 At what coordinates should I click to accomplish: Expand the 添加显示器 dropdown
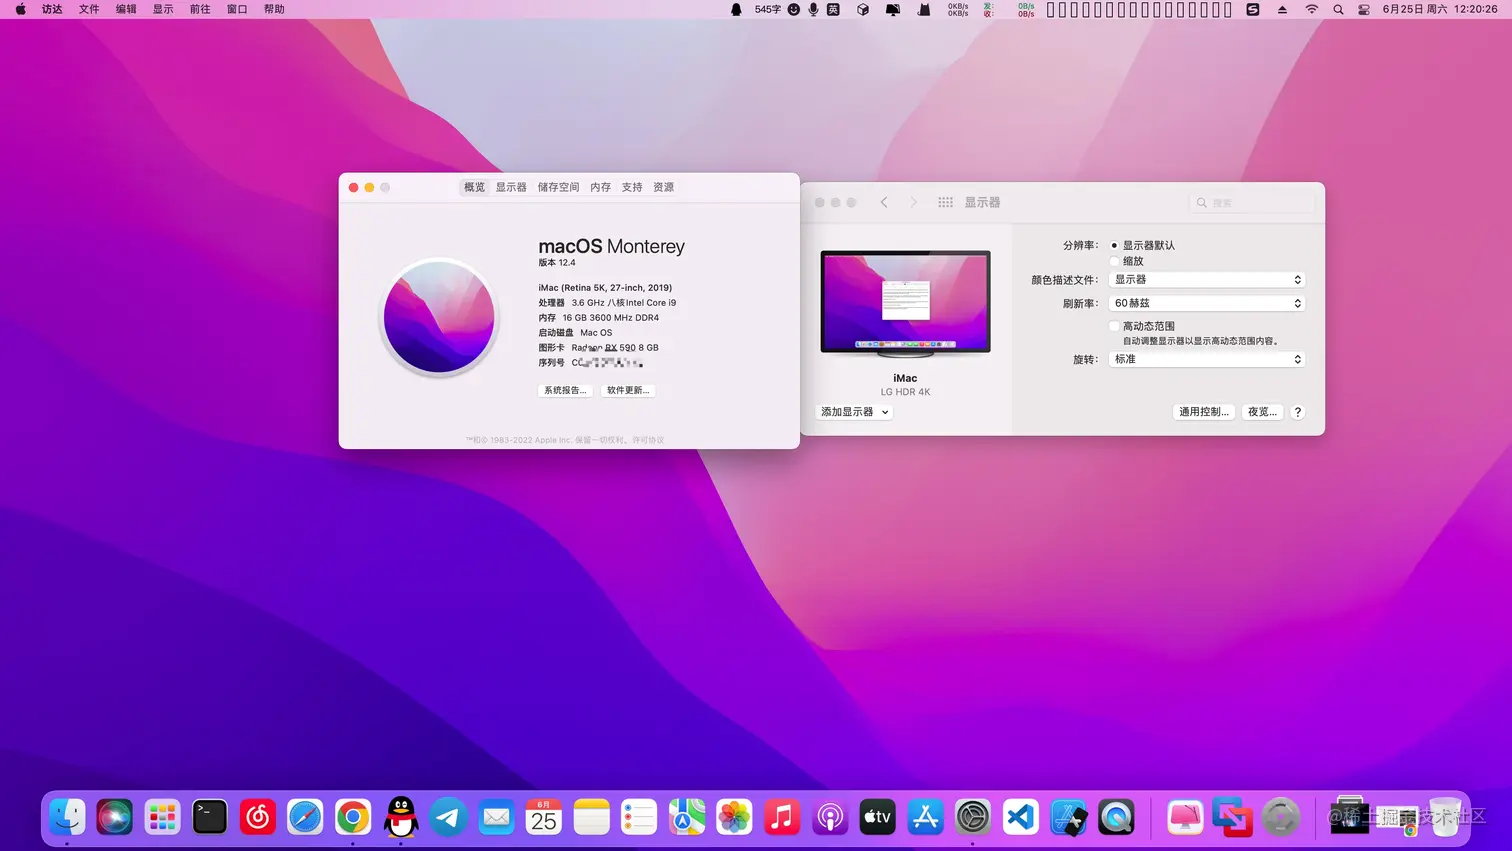pyautogui.click(x=852, y=411)
